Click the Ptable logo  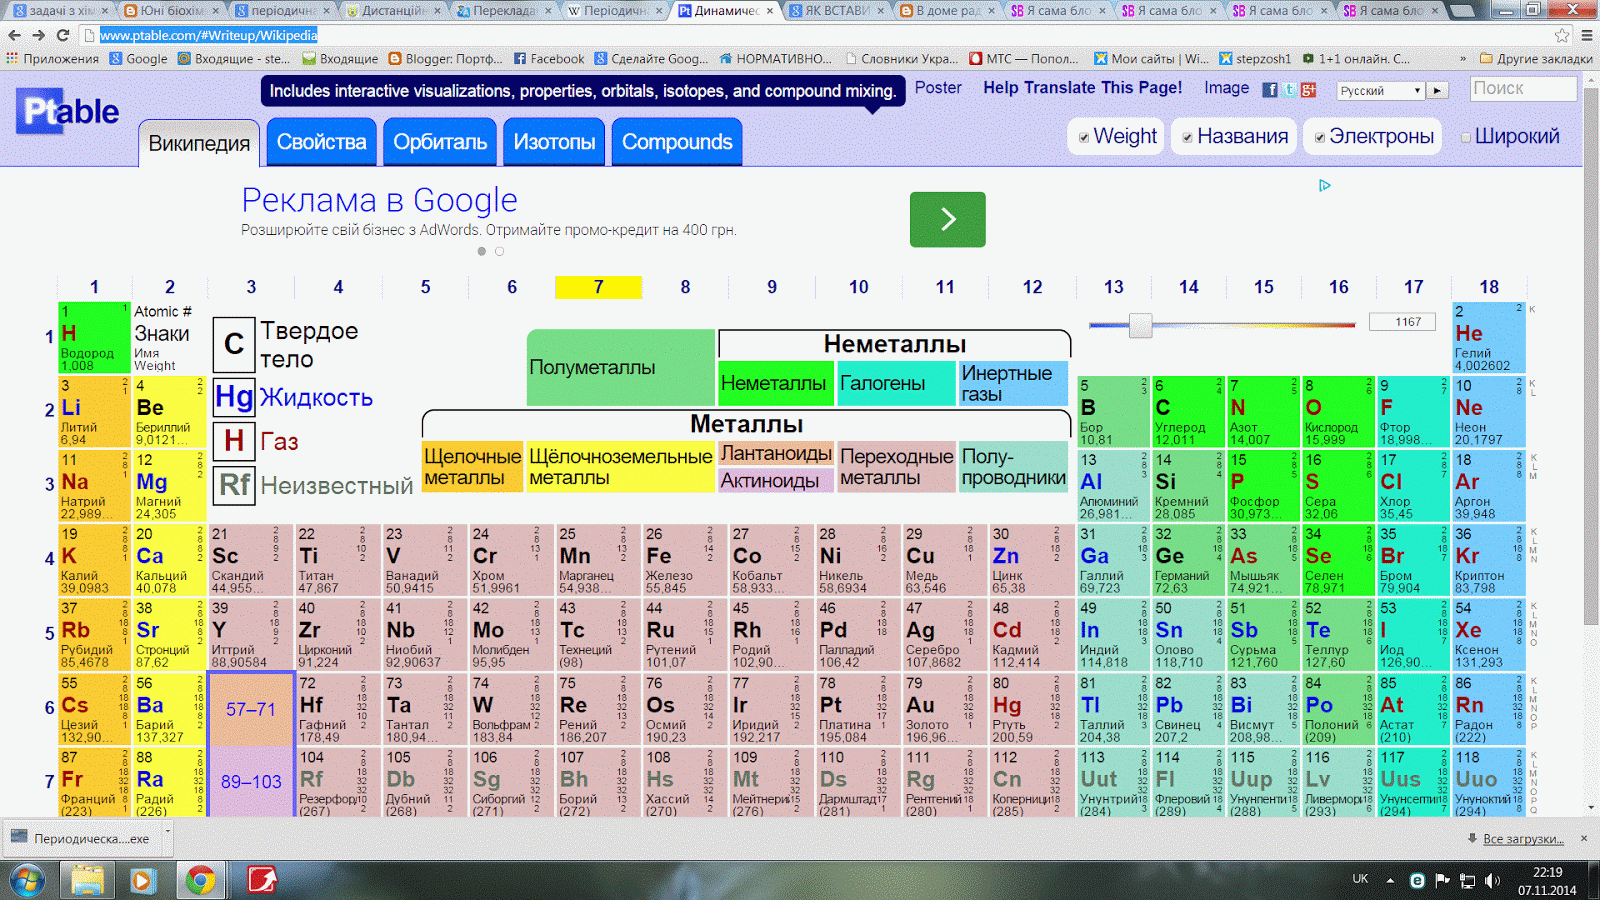click(68, 111)
